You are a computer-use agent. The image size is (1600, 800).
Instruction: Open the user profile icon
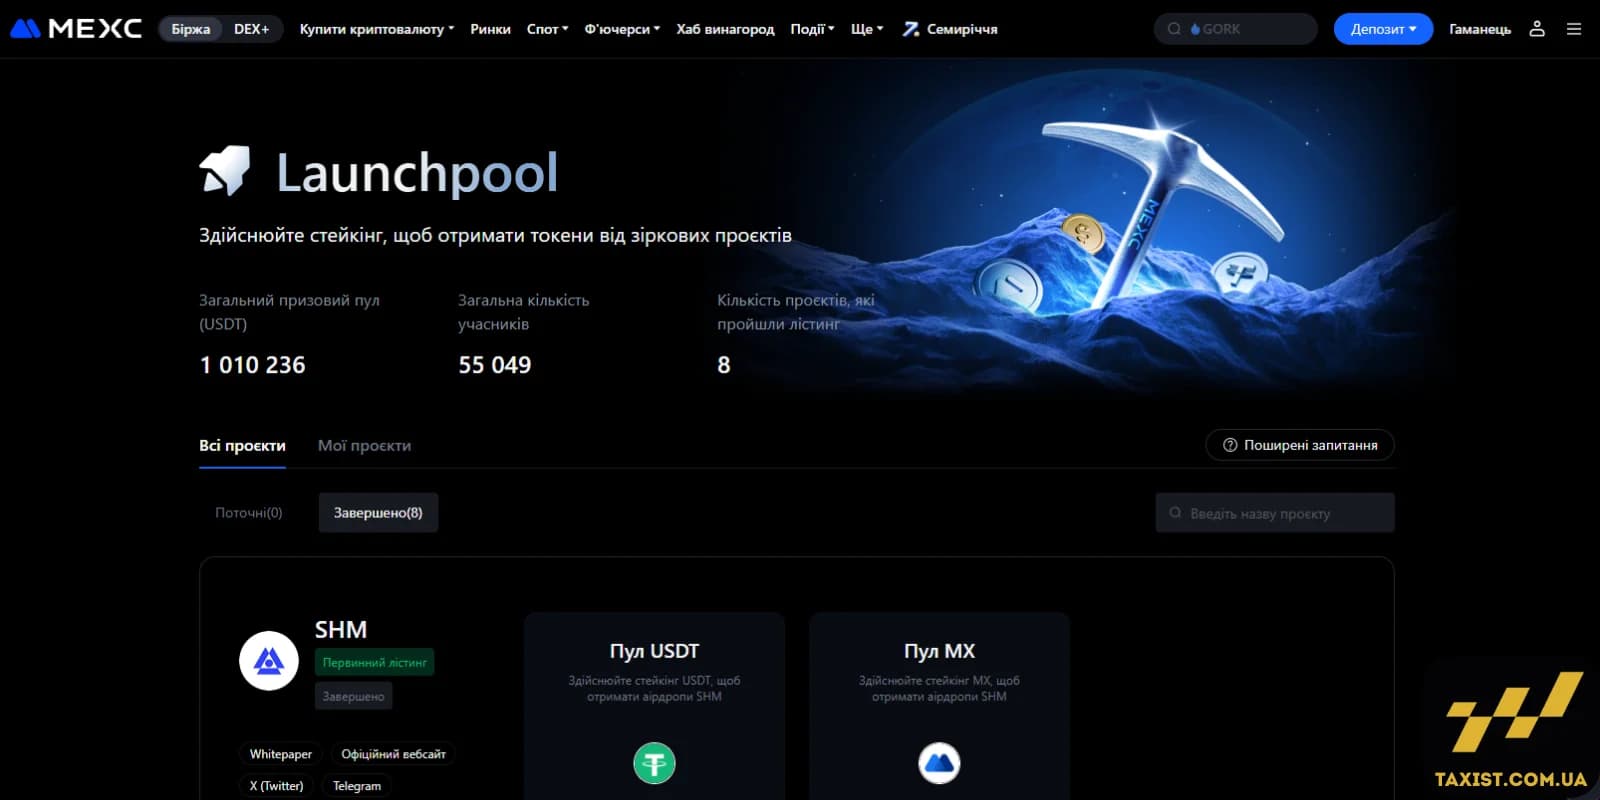[1537, 29]
